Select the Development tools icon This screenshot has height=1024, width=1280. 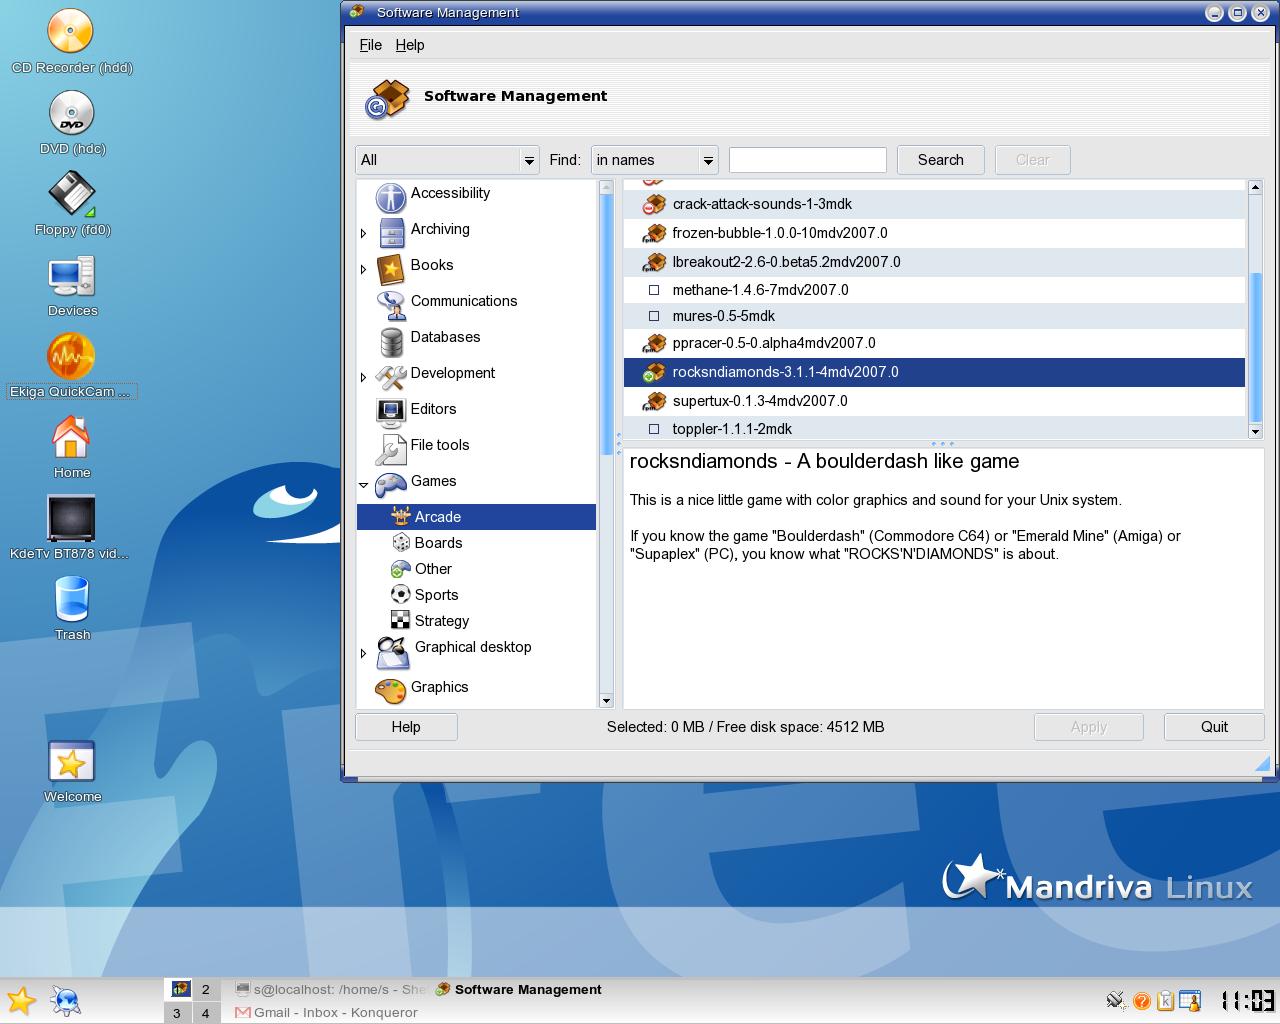391,377
